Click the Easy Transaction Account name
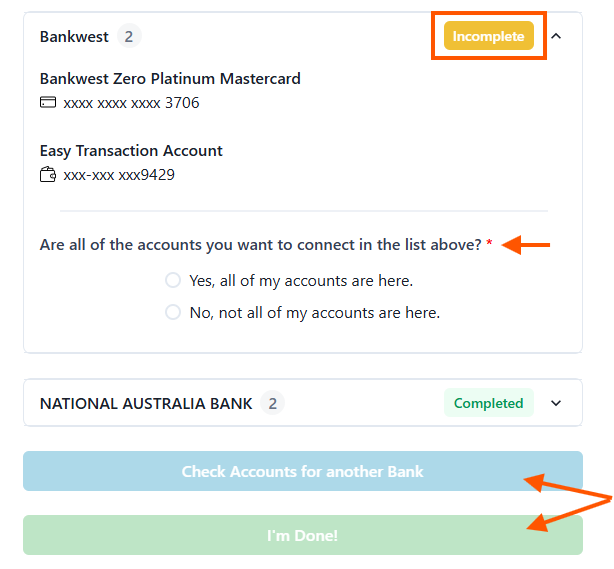614x569 pixels. click(131, 151)
